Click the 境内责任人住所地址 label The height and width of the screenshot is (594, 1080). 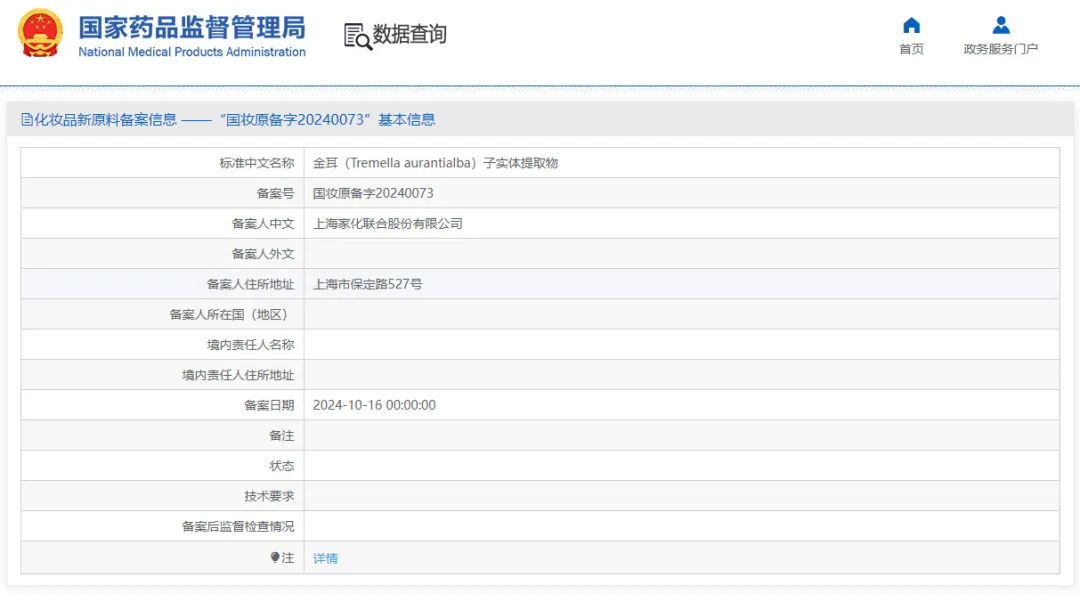(238, 376)
